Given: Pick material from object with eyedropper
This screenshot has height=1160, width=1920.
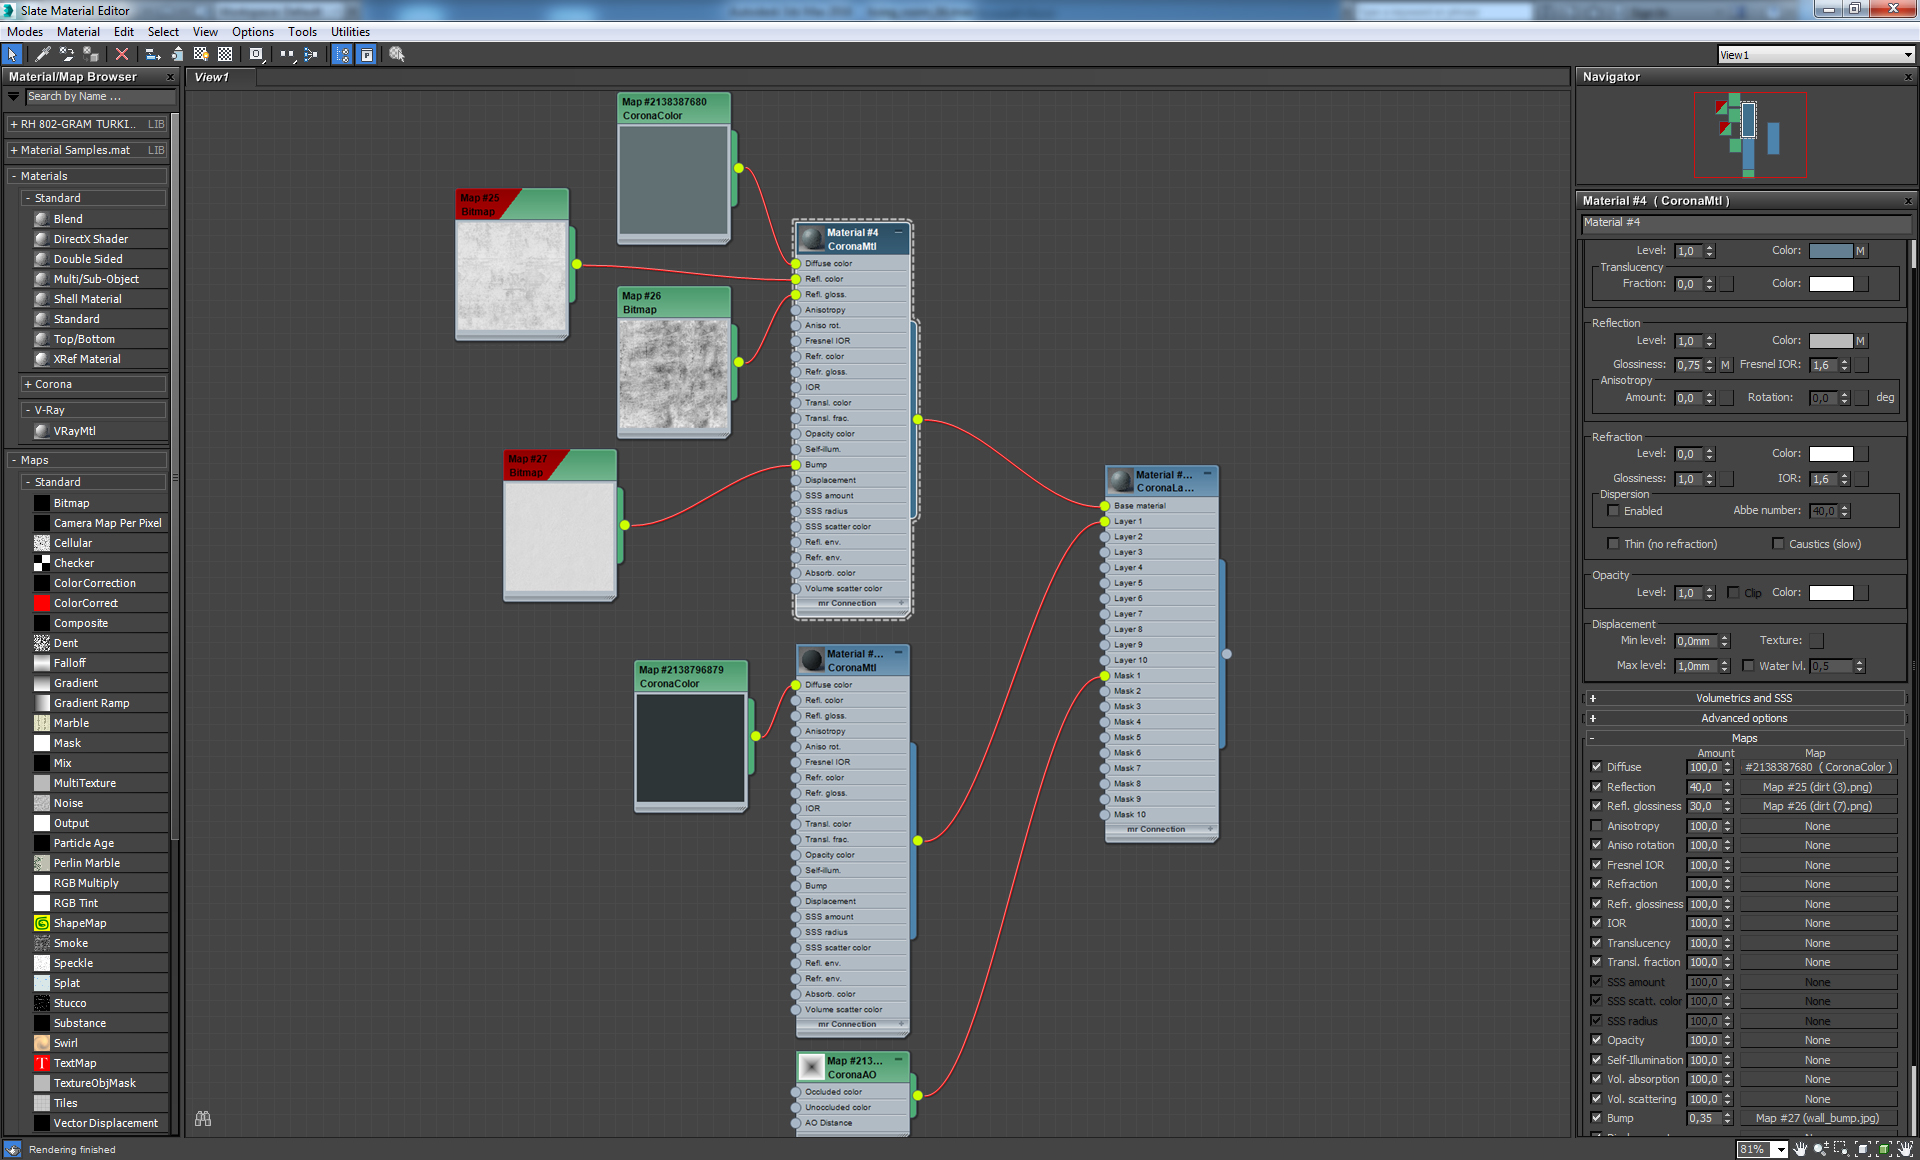Looking at the screenshot, I should pos(43,54).
